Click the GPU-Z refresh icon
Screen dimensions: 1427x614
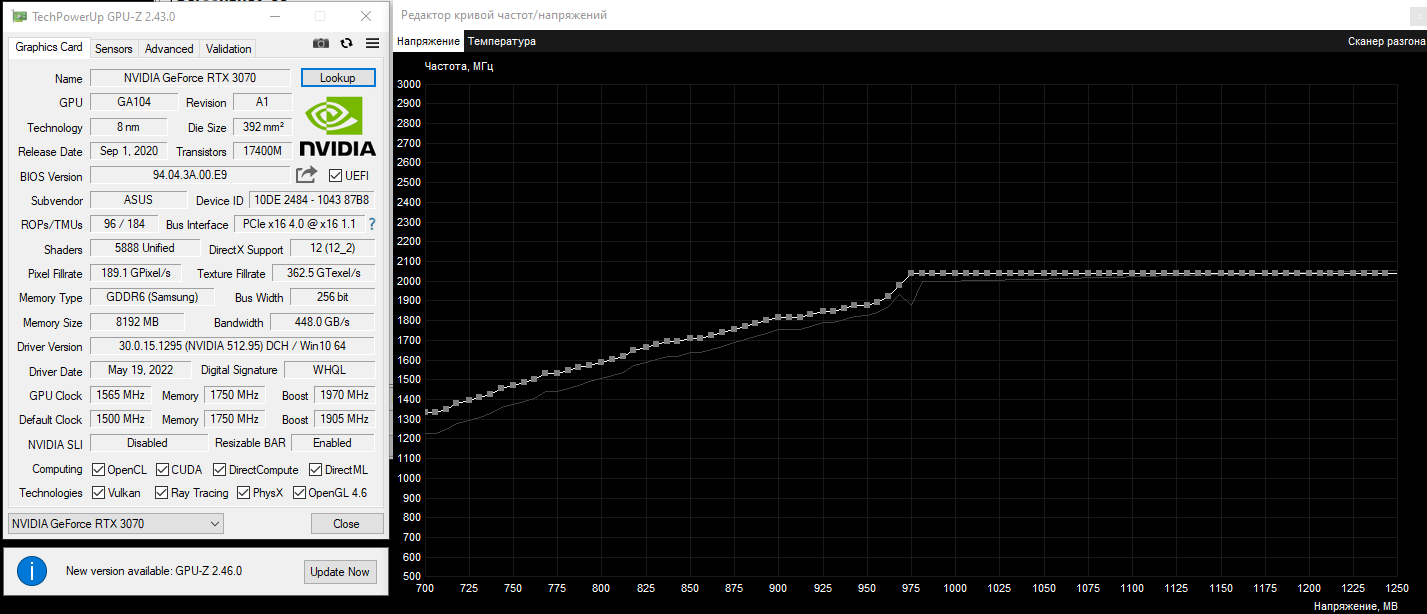pos(347,43)
